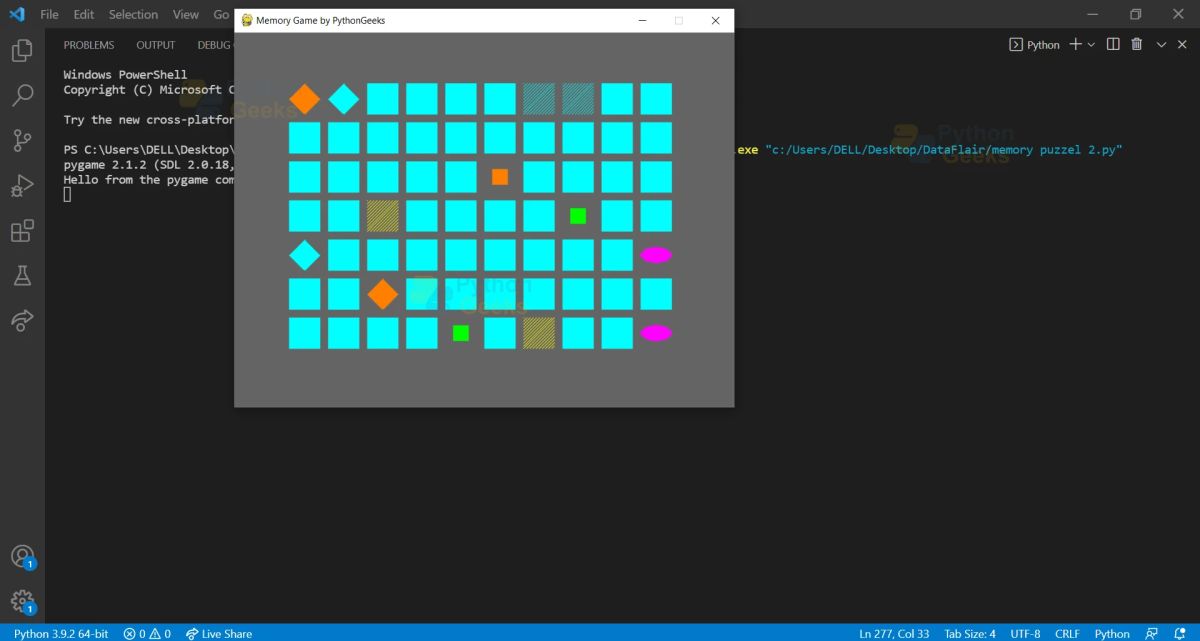The image size is (1200, 641).
Task: Open the Testing flask view
Action: [x=22, y=276]
